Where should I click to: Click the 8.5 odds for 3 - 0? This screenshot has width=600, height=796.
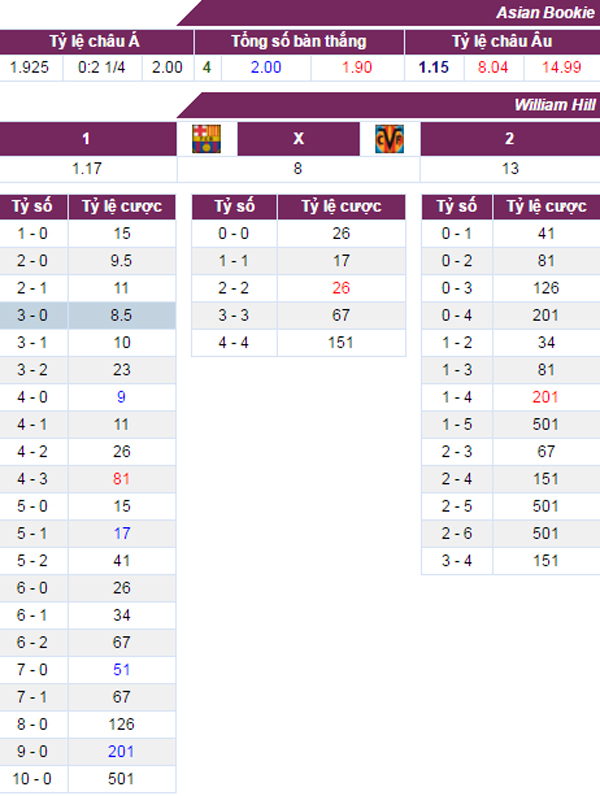tap(121, 315)
